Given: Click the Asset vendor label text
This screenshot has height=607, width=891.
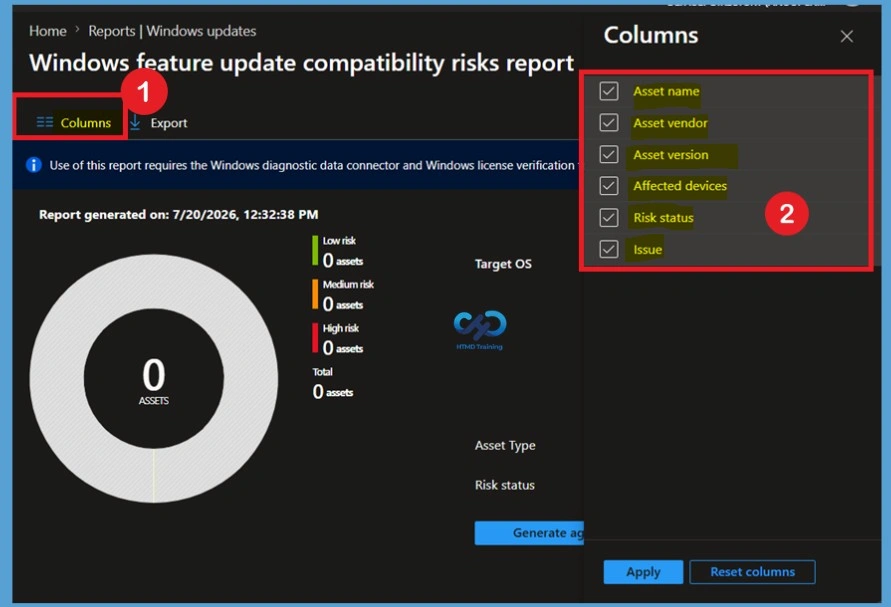Looking at the screenshot, I should (x=670, y=123).
